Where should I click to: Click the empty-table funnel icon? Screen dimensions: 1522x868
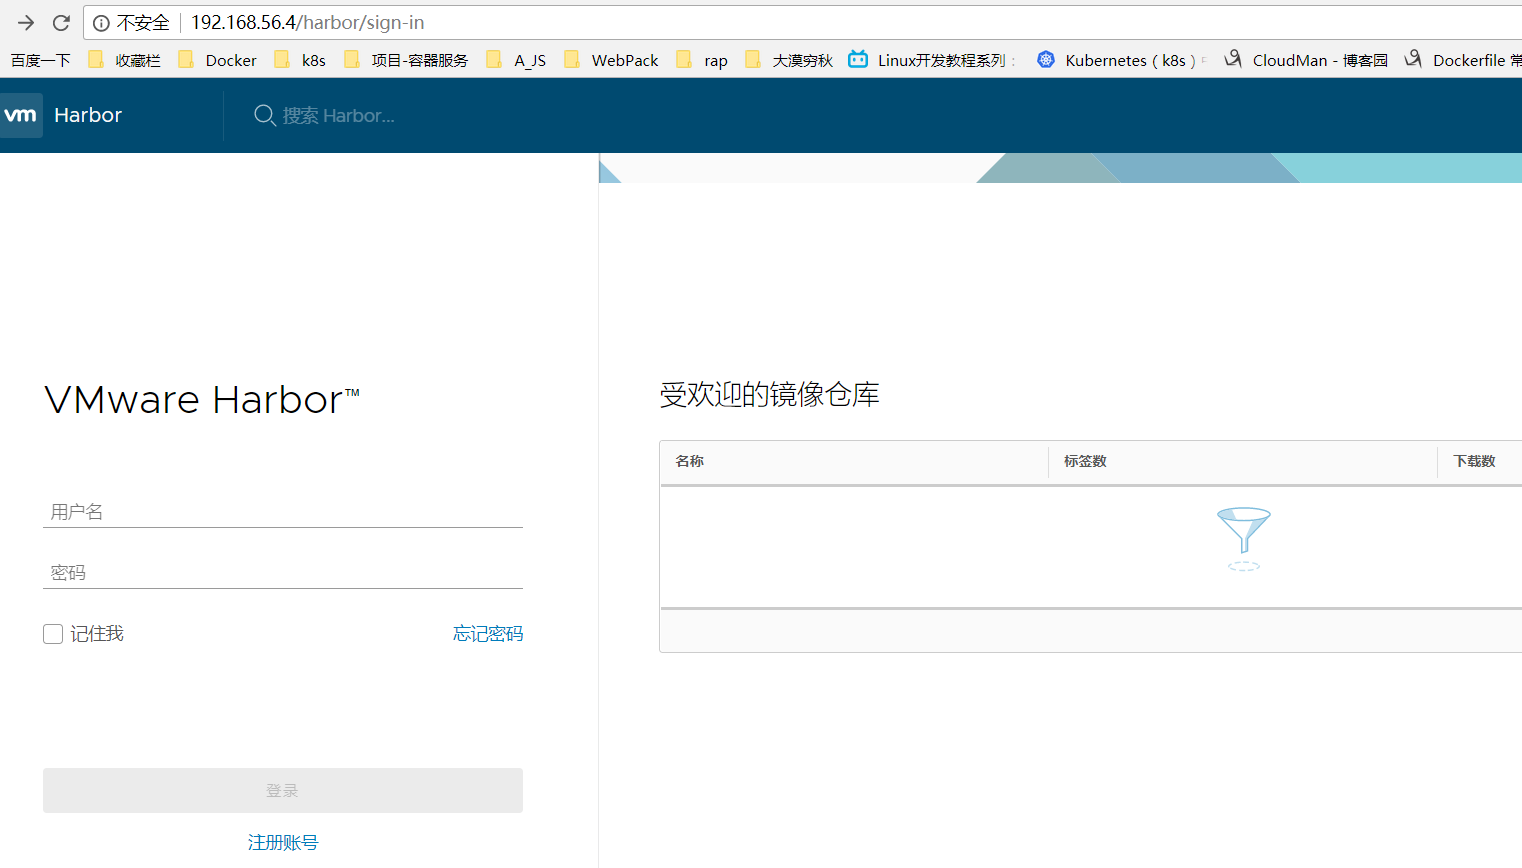[x=1244, y=538]
